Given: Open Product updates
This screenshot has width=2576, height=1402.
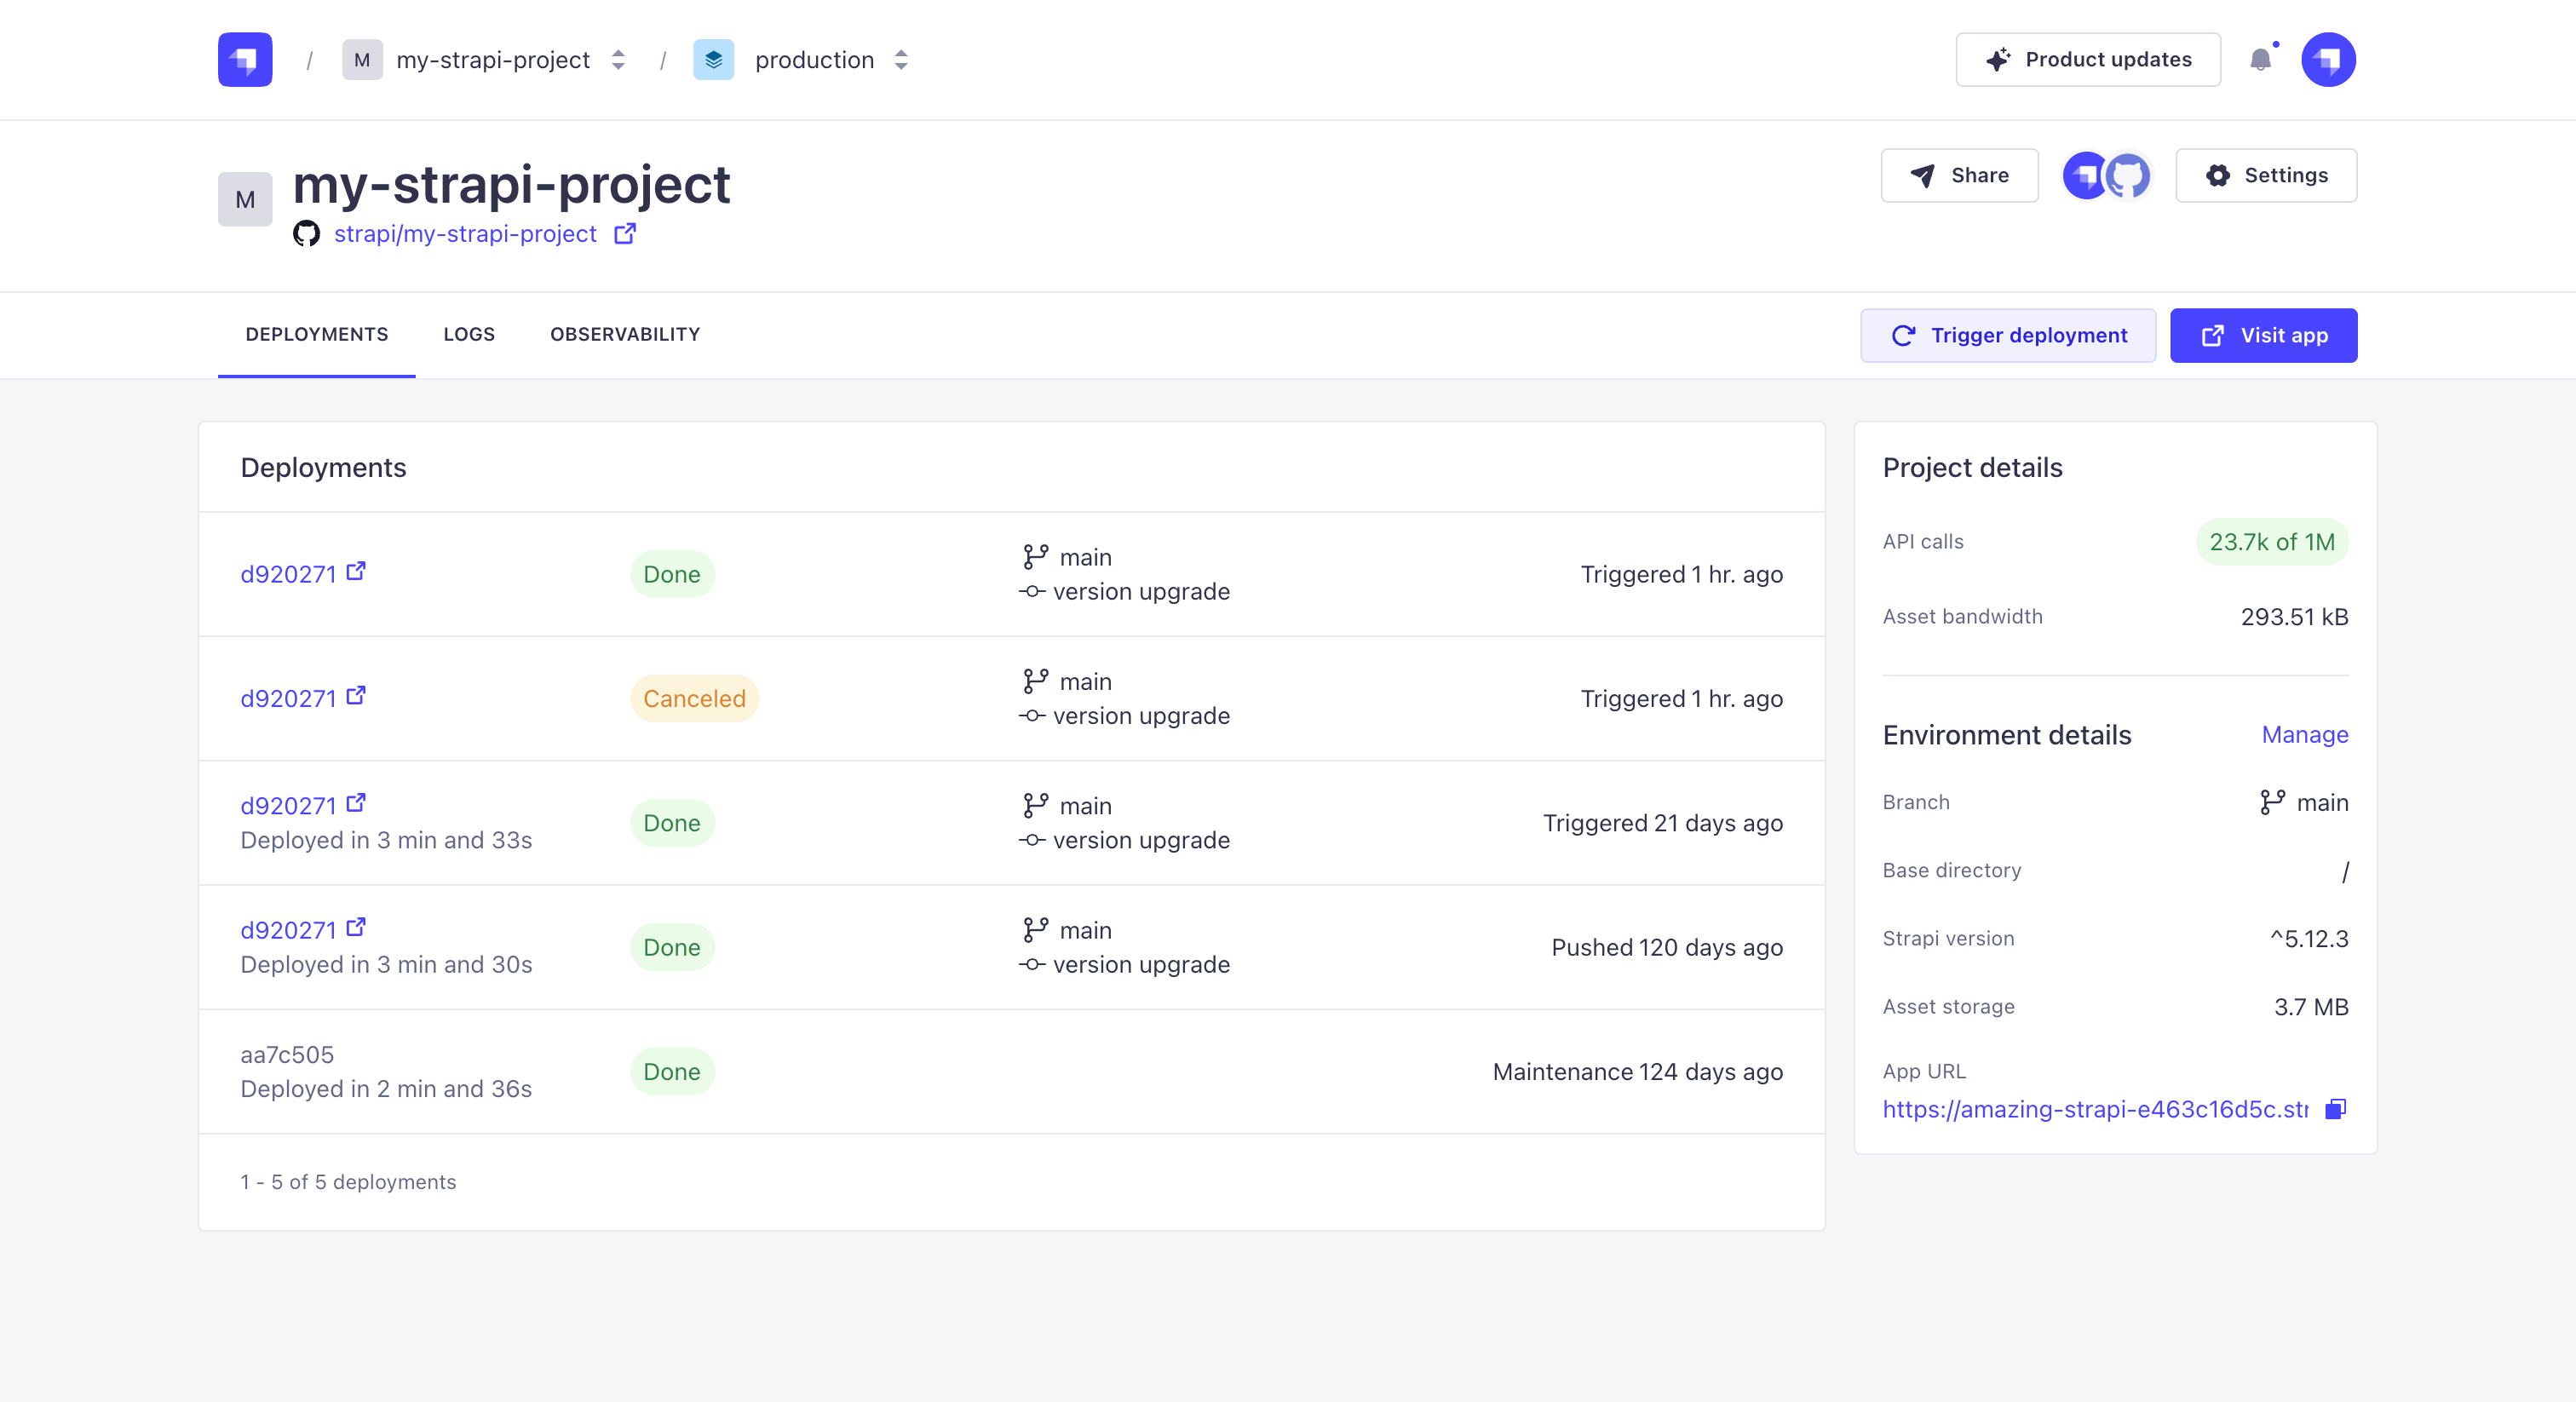Looking at the screenshot, I should [2088, 60].
